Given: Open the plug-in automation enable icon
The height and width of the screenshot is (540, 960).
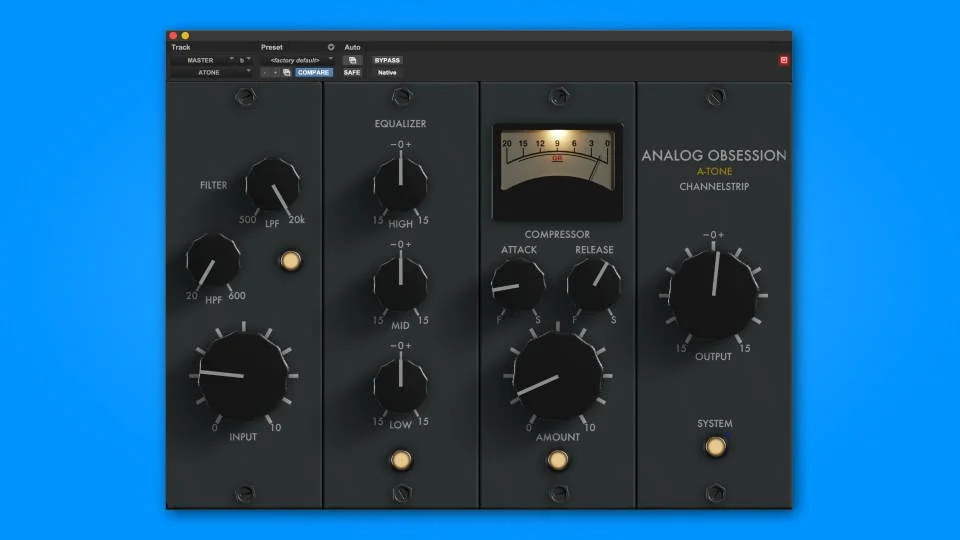Looking at the screenshot, I should (x=353, y=60).
